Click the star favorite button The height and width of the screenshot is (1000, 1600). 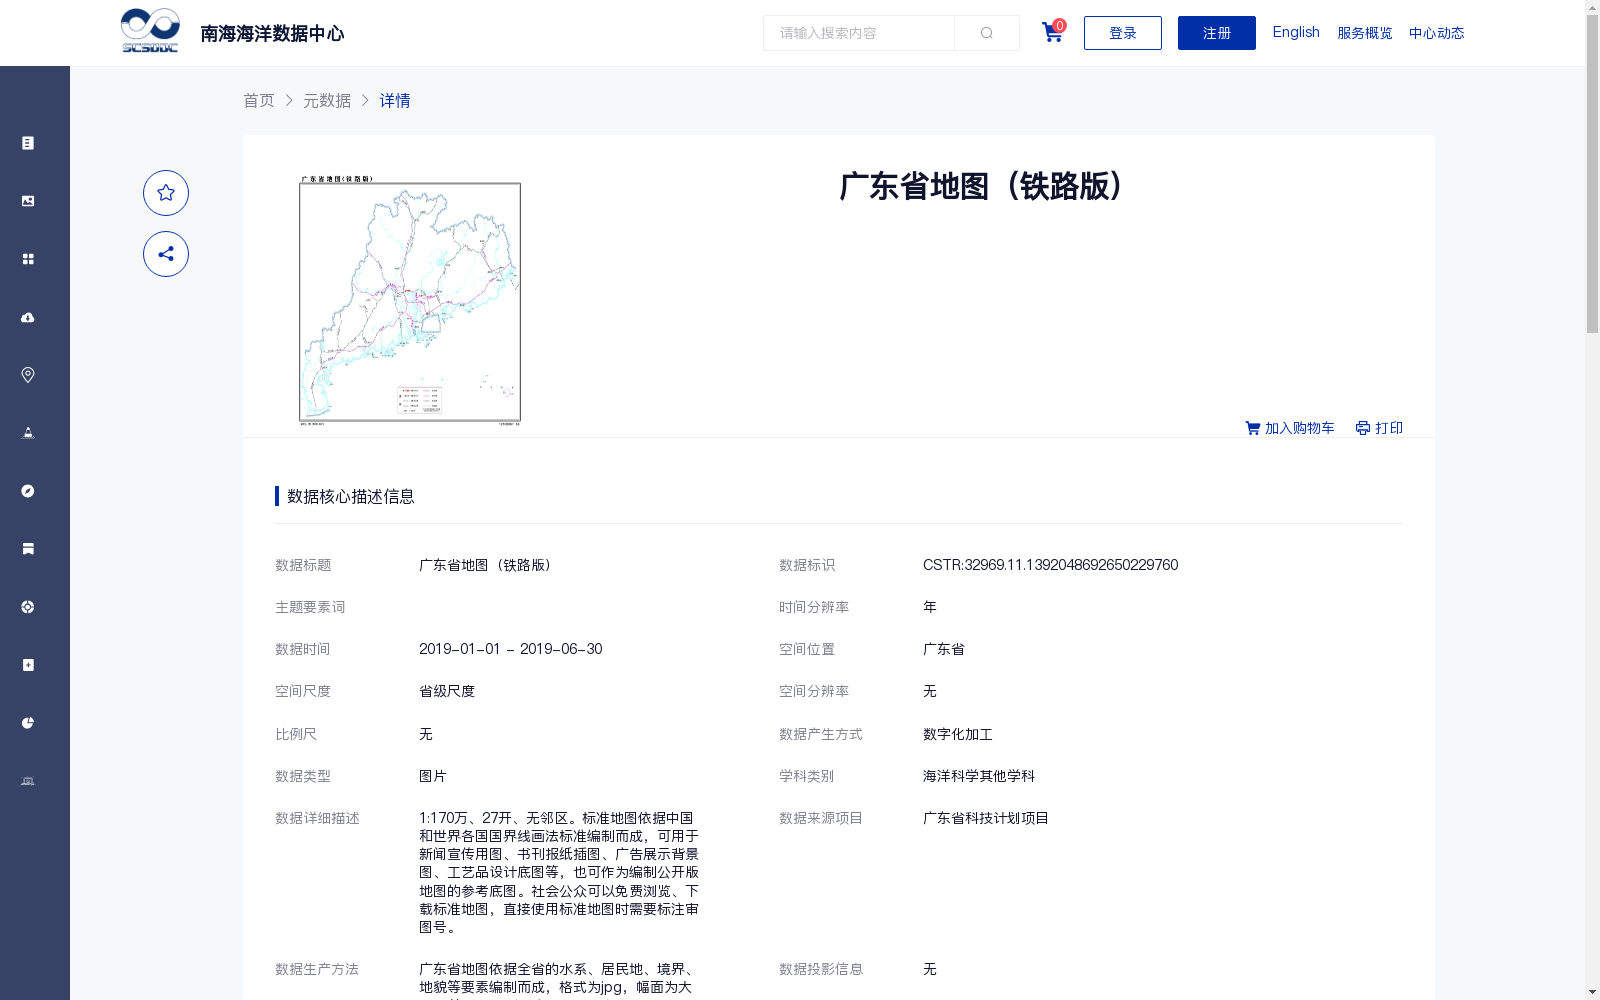[166, 193]
